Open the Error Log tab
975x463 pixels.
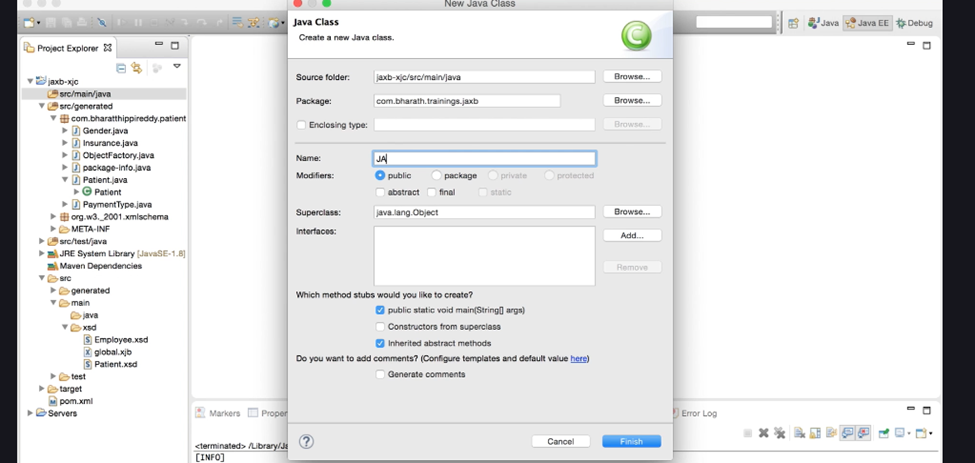point(698,413)
